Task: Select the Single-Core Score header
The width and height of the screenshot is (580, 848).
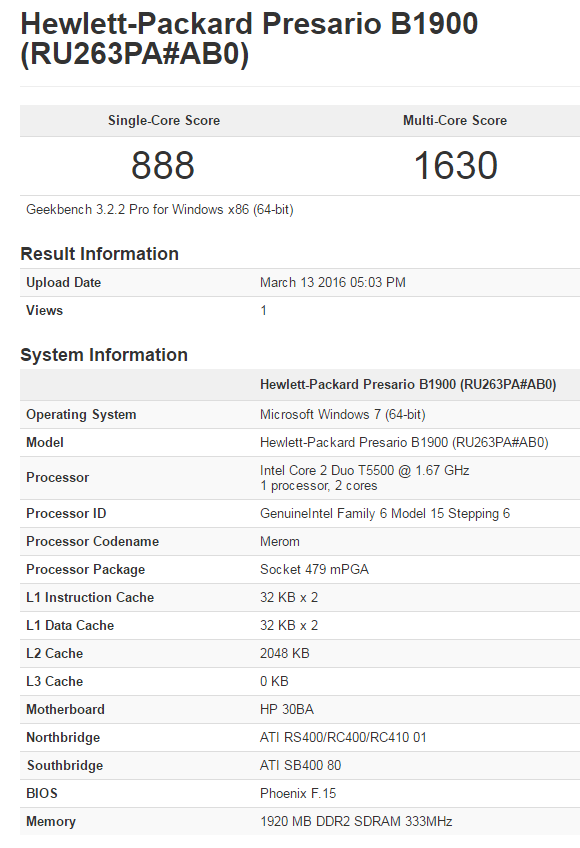Action: 164,121
